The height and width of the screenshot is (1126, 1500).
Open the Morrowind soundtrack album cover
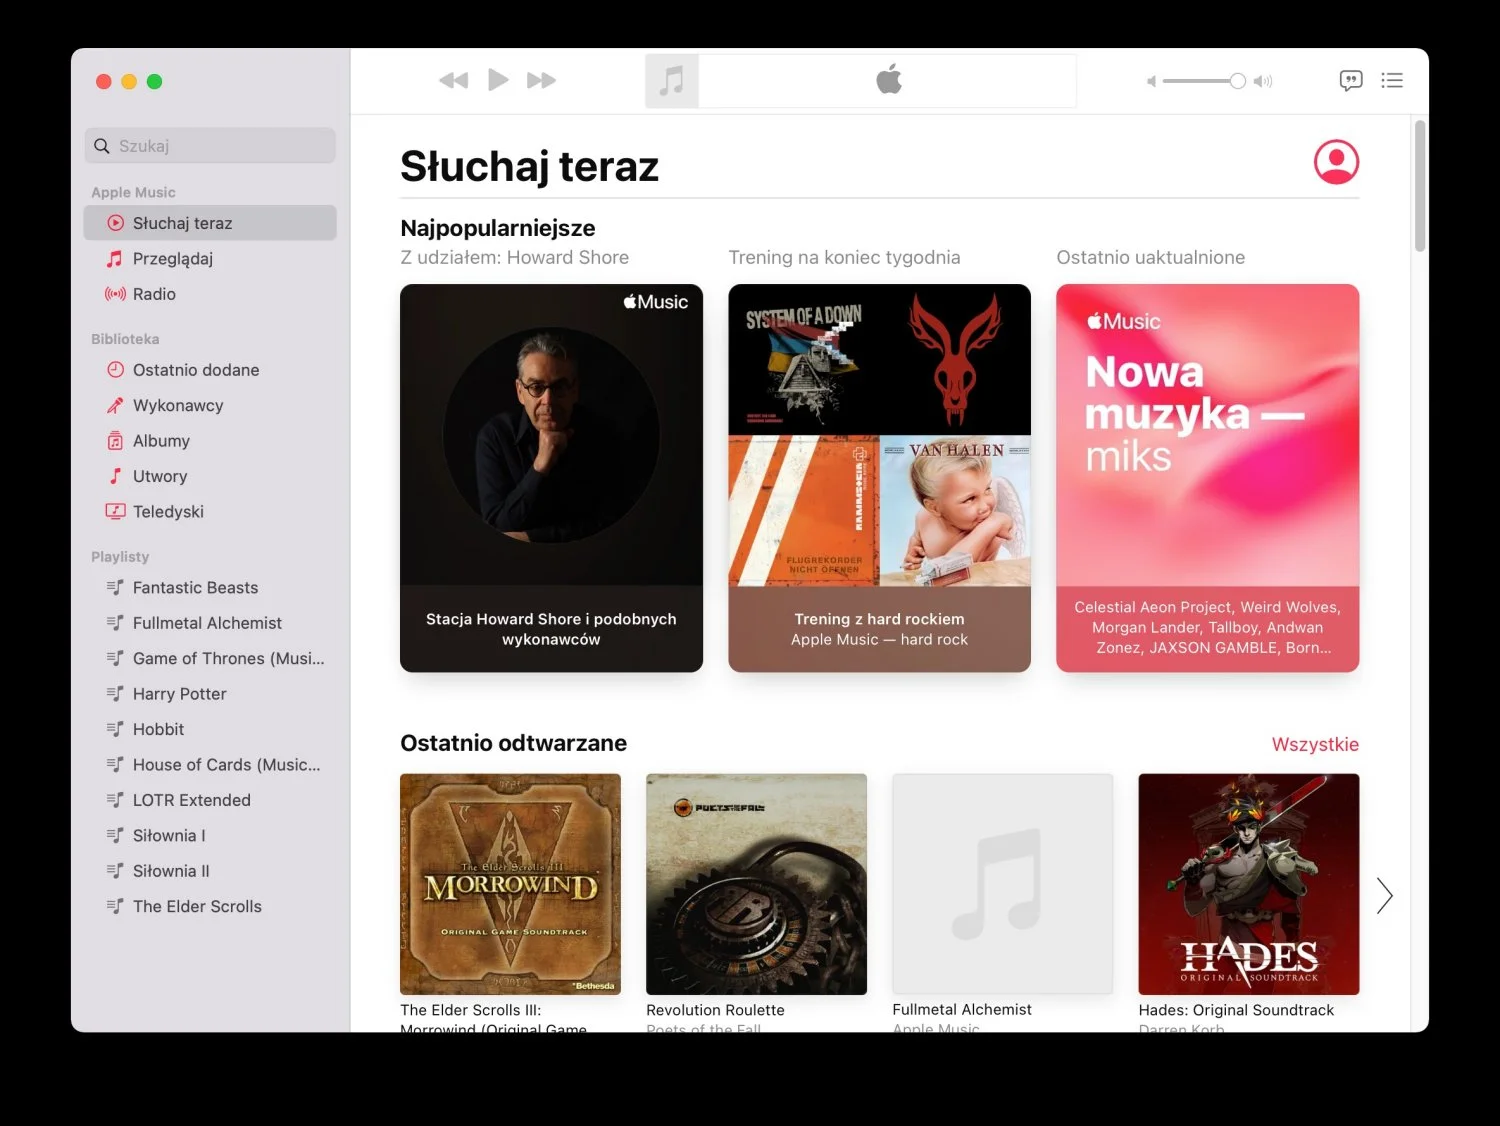(x=510, y=884)
